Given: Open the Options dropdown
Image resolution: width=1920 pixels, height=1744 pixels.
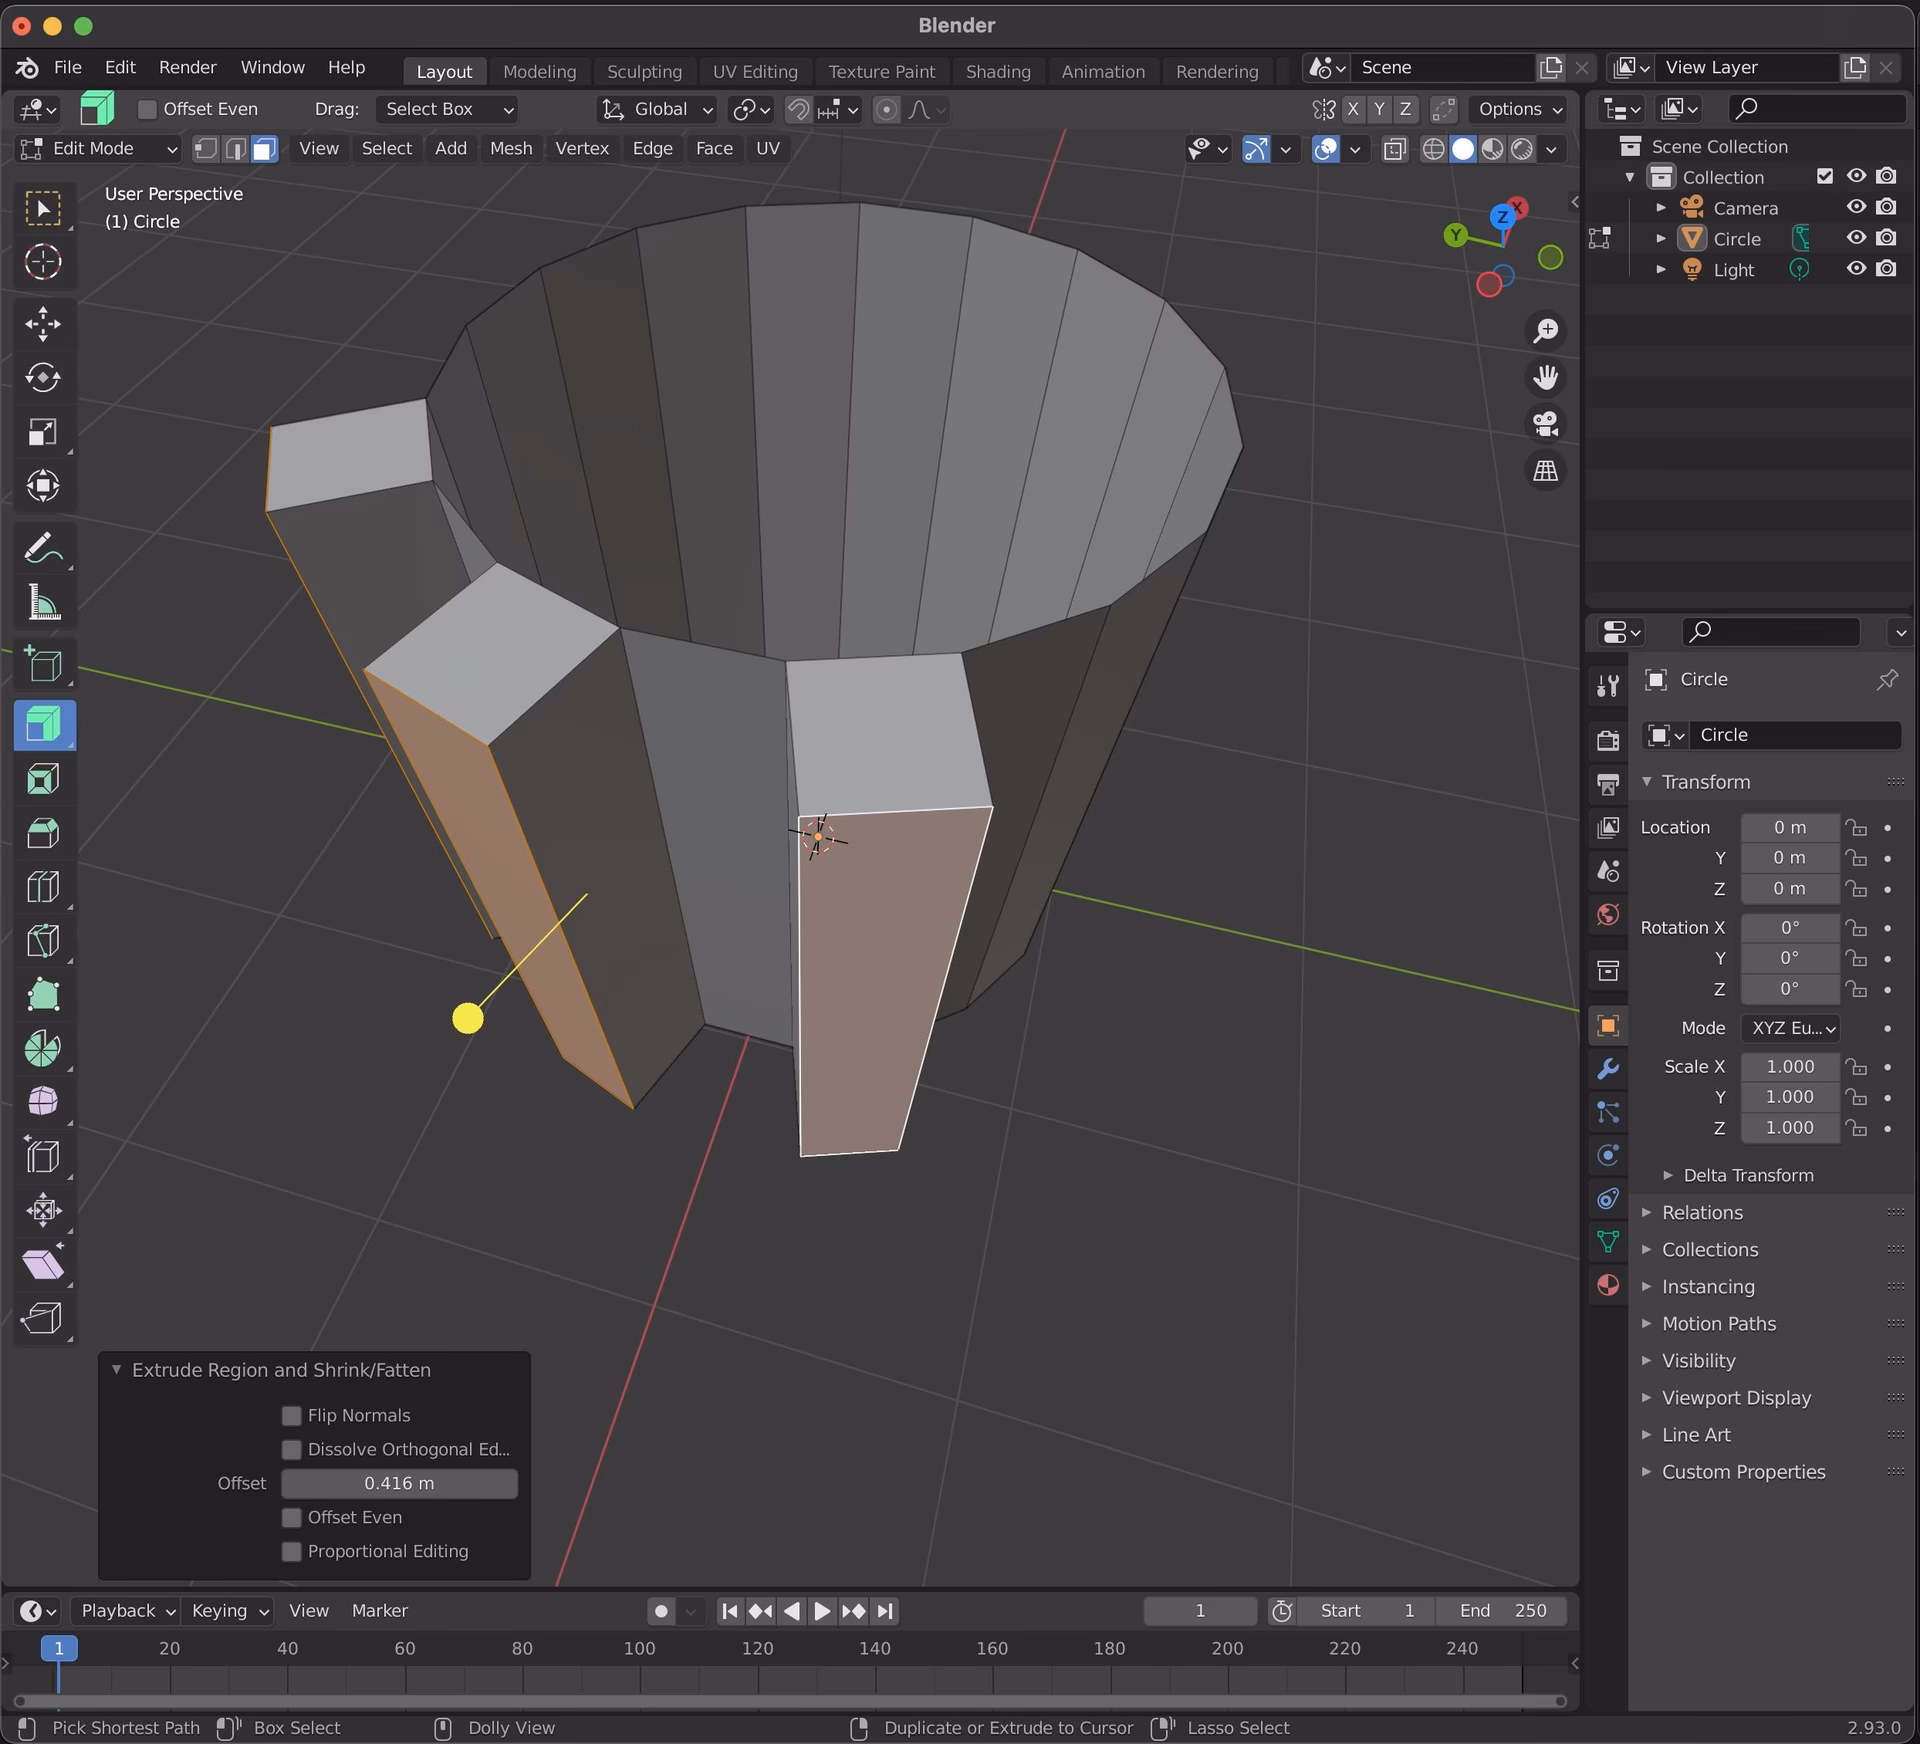Looking at the screenshot, I should click(x=1520, y=109).
